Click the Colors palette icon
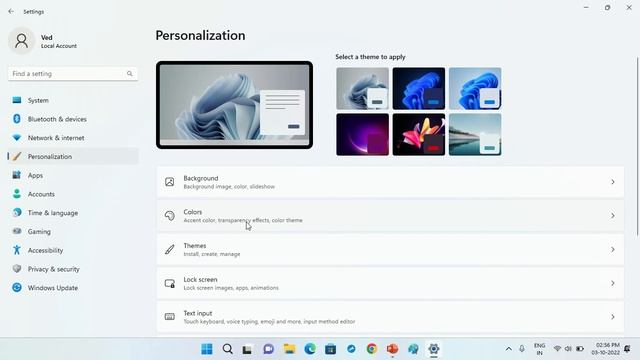 pyautogui.click(x=169, y=216)
